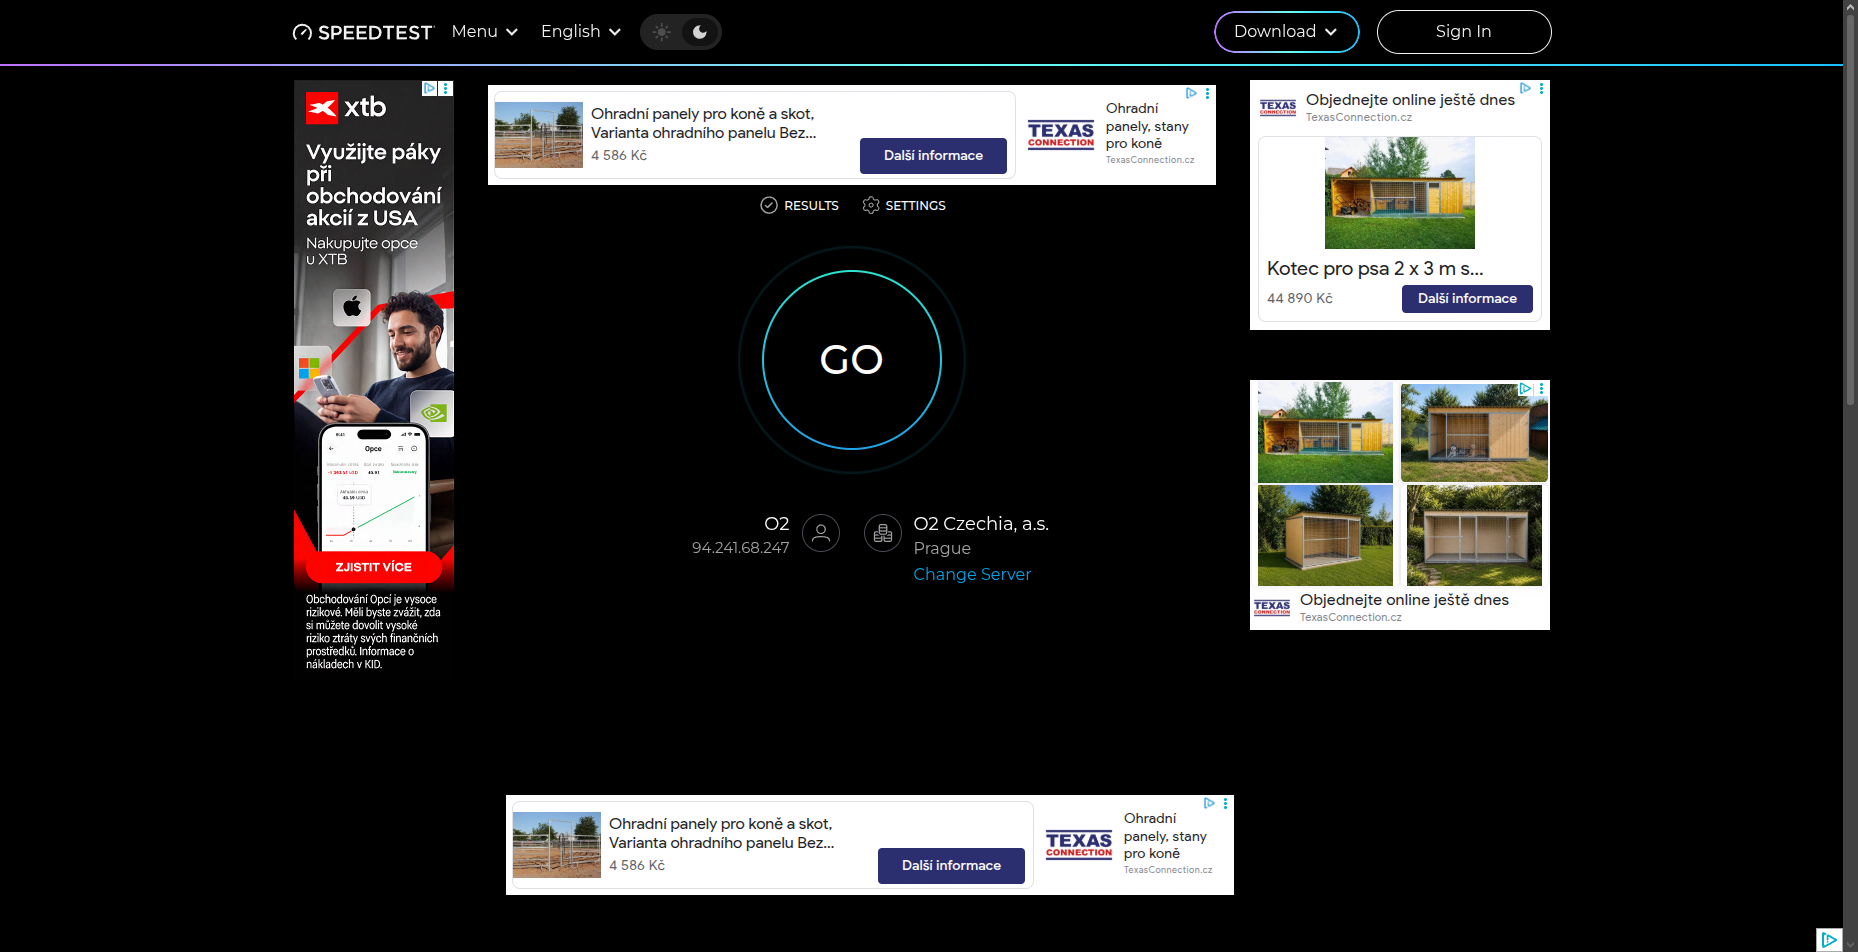Switch to light mode sun icon
Viewport: 1858px width, 952px height.
pyautogui.click(x=661, y=32)
